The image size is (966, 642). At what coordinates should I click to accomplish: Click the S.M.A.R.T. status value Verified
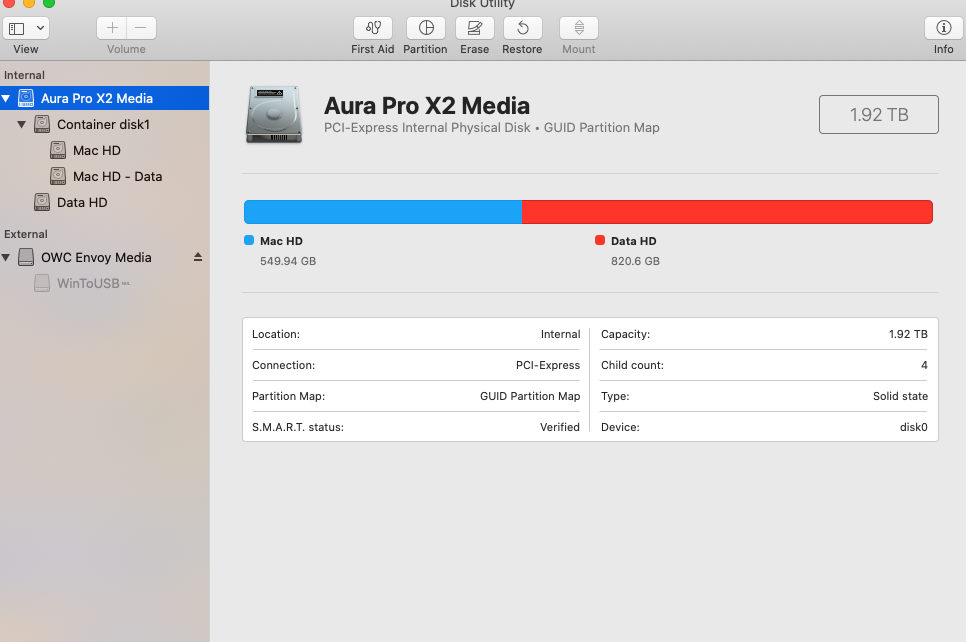[560, 427]
